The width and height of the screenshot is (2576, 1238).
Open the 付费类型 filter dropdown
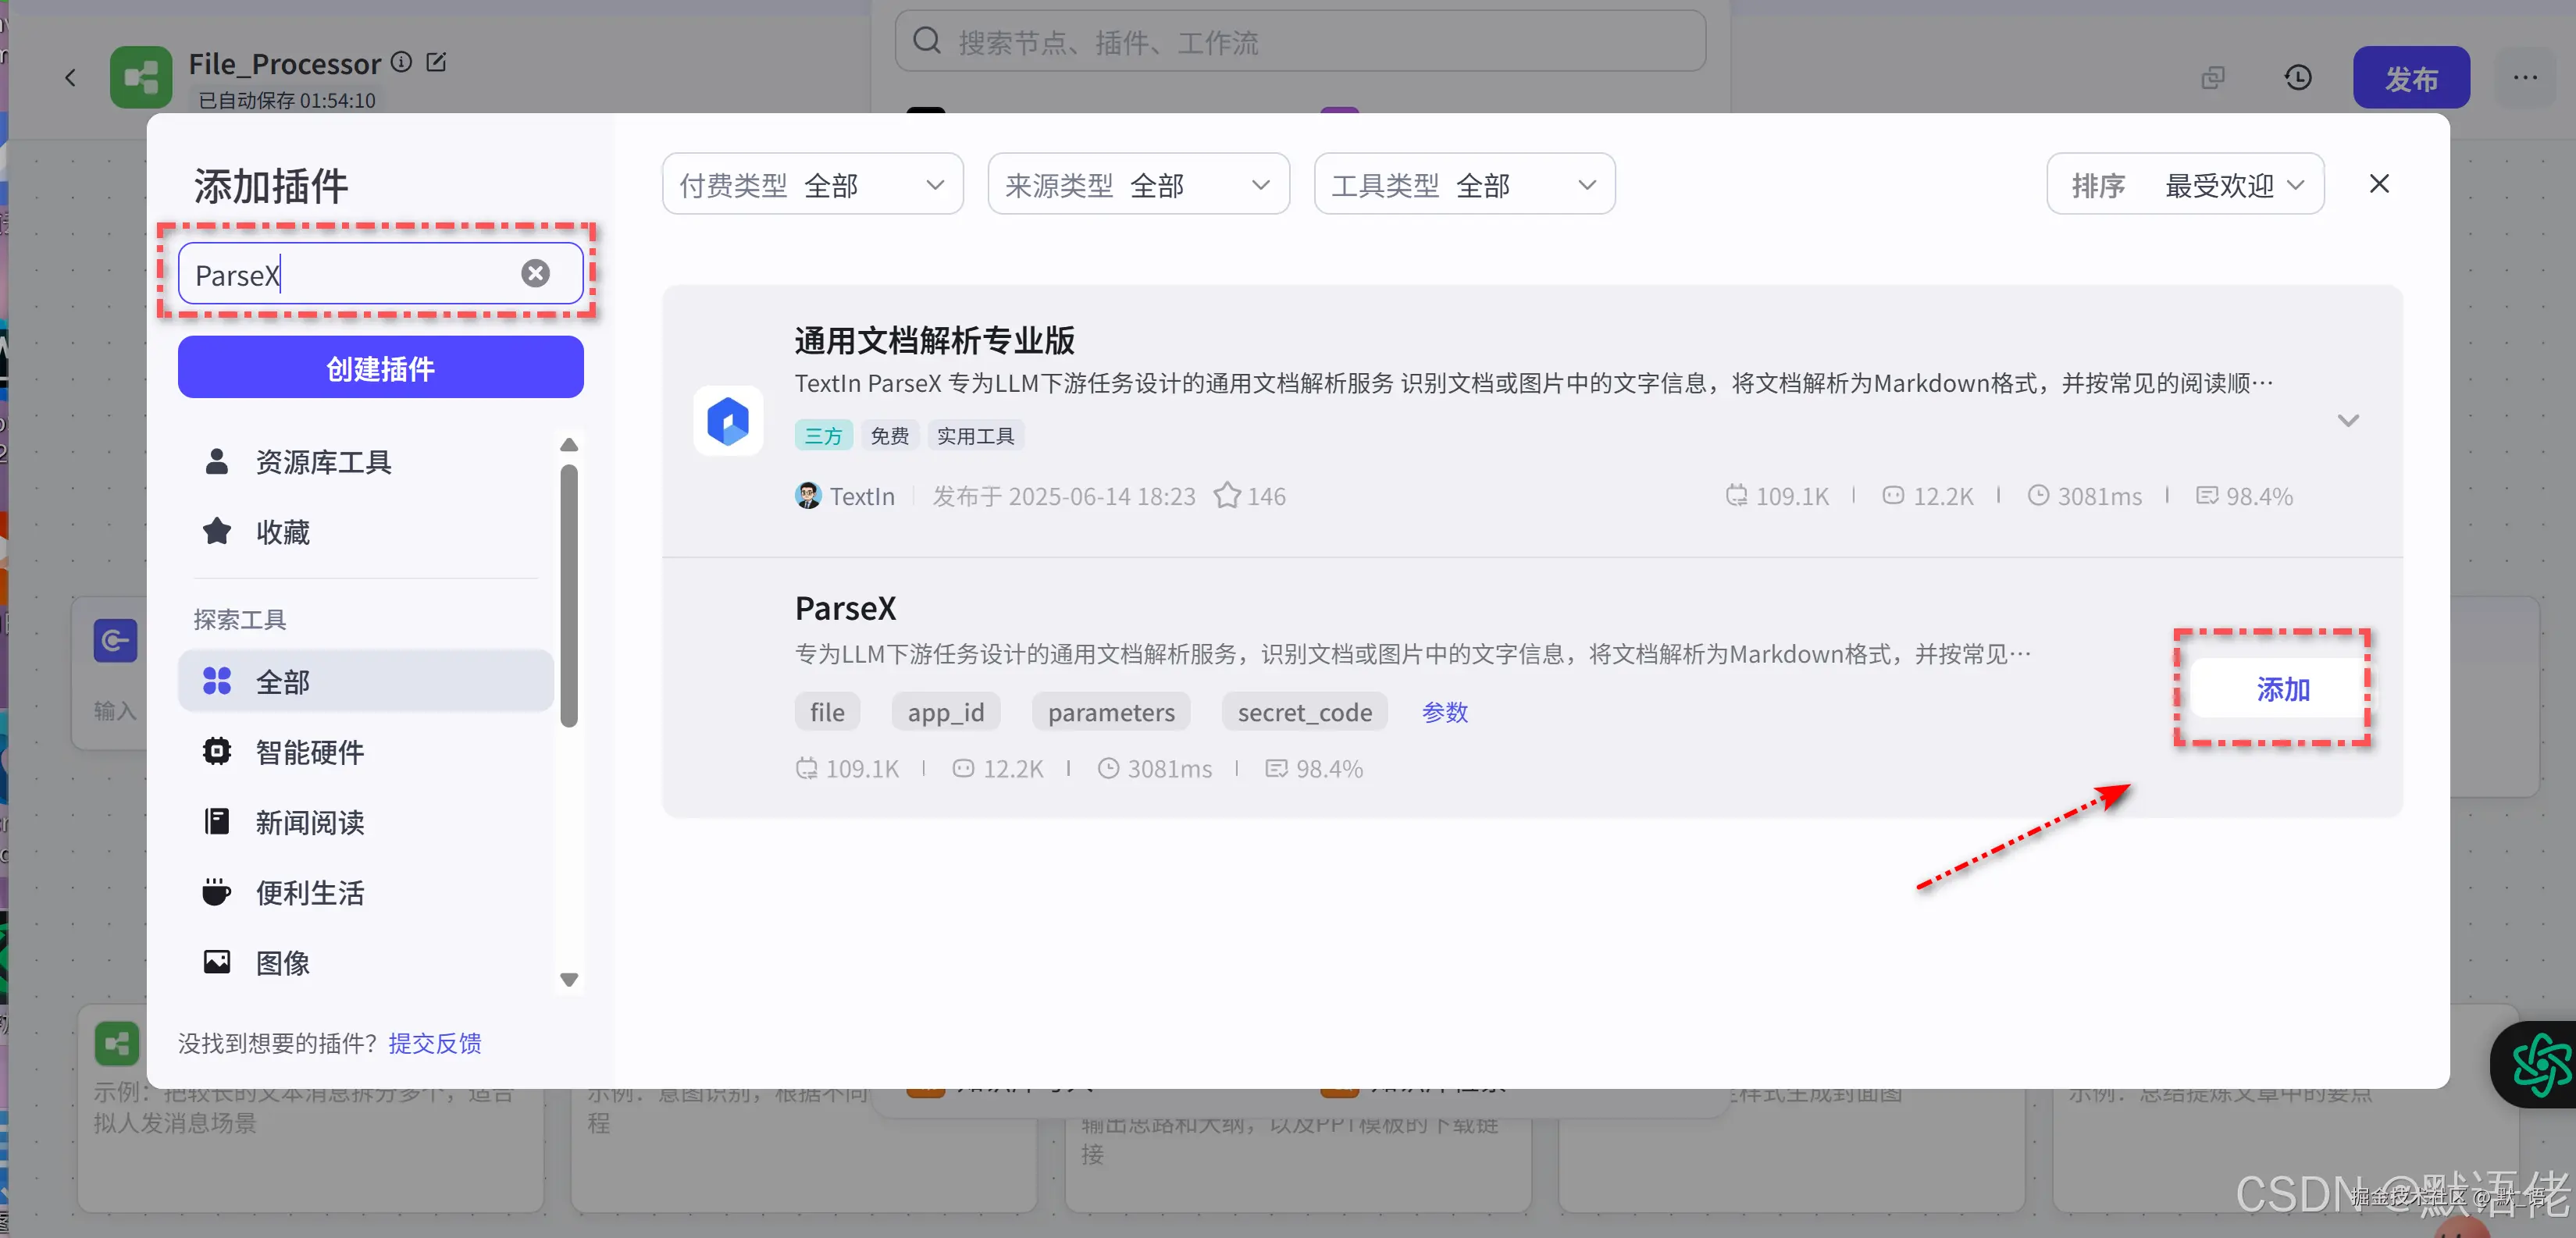click(812, 184)
